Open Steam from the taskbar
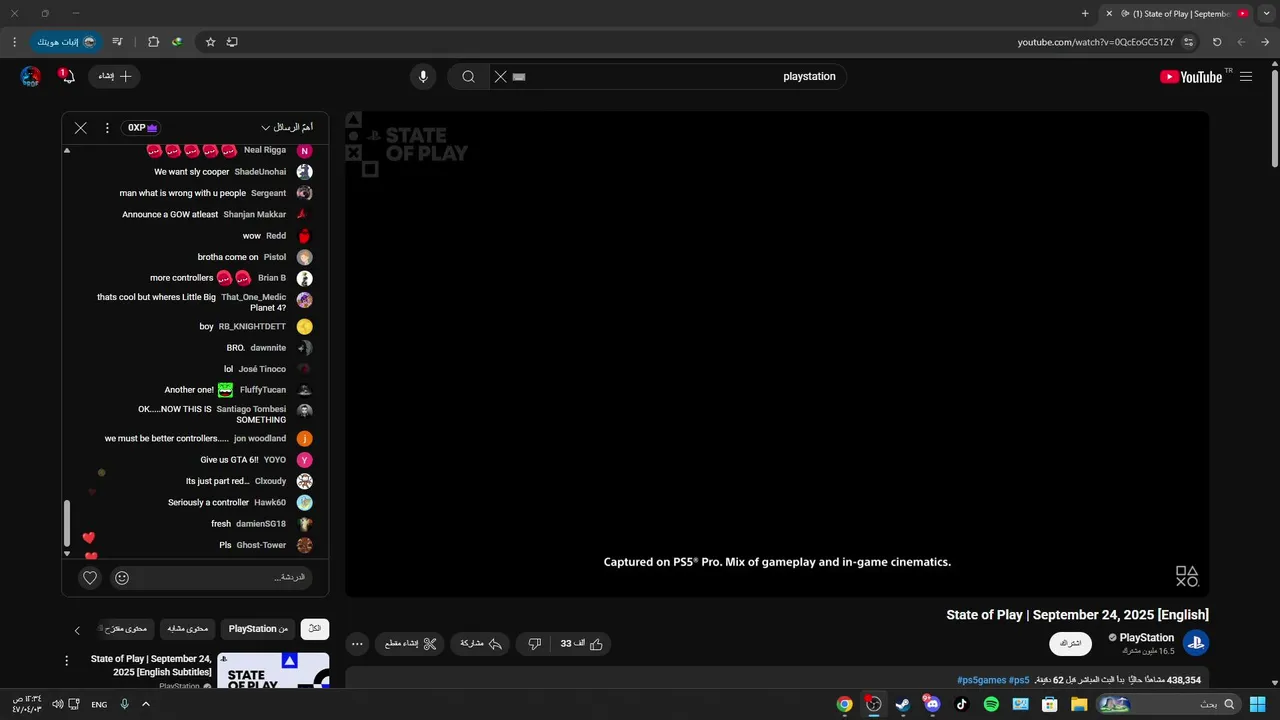This screenshot has width=1280, height=720. click(903, 704)
